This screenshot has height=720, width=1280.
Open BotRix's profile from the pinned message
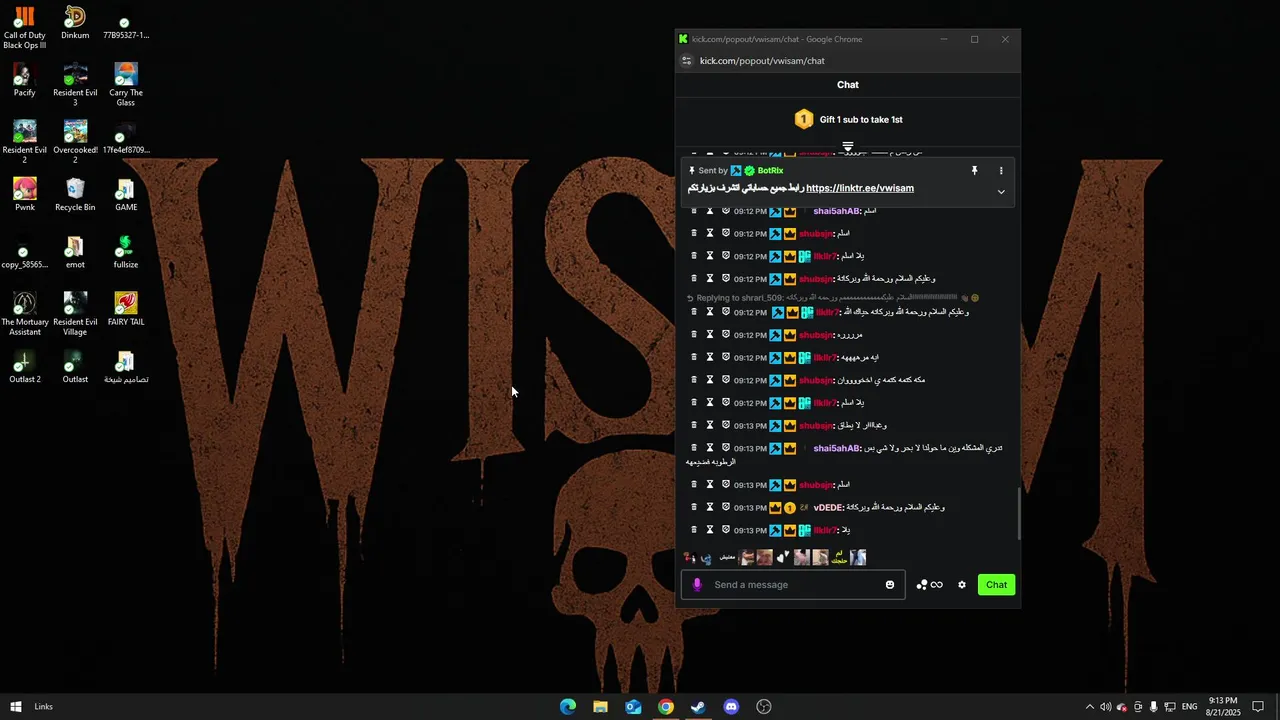(x=770, y=171)
